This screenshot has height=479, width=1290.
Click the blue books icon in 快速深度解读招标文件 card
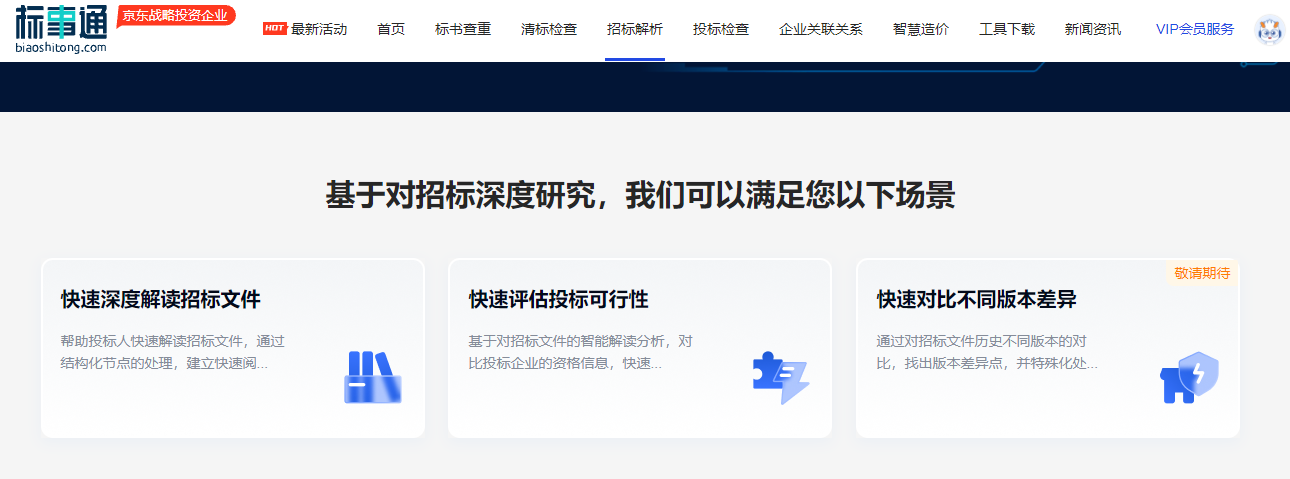coord(373,376)
